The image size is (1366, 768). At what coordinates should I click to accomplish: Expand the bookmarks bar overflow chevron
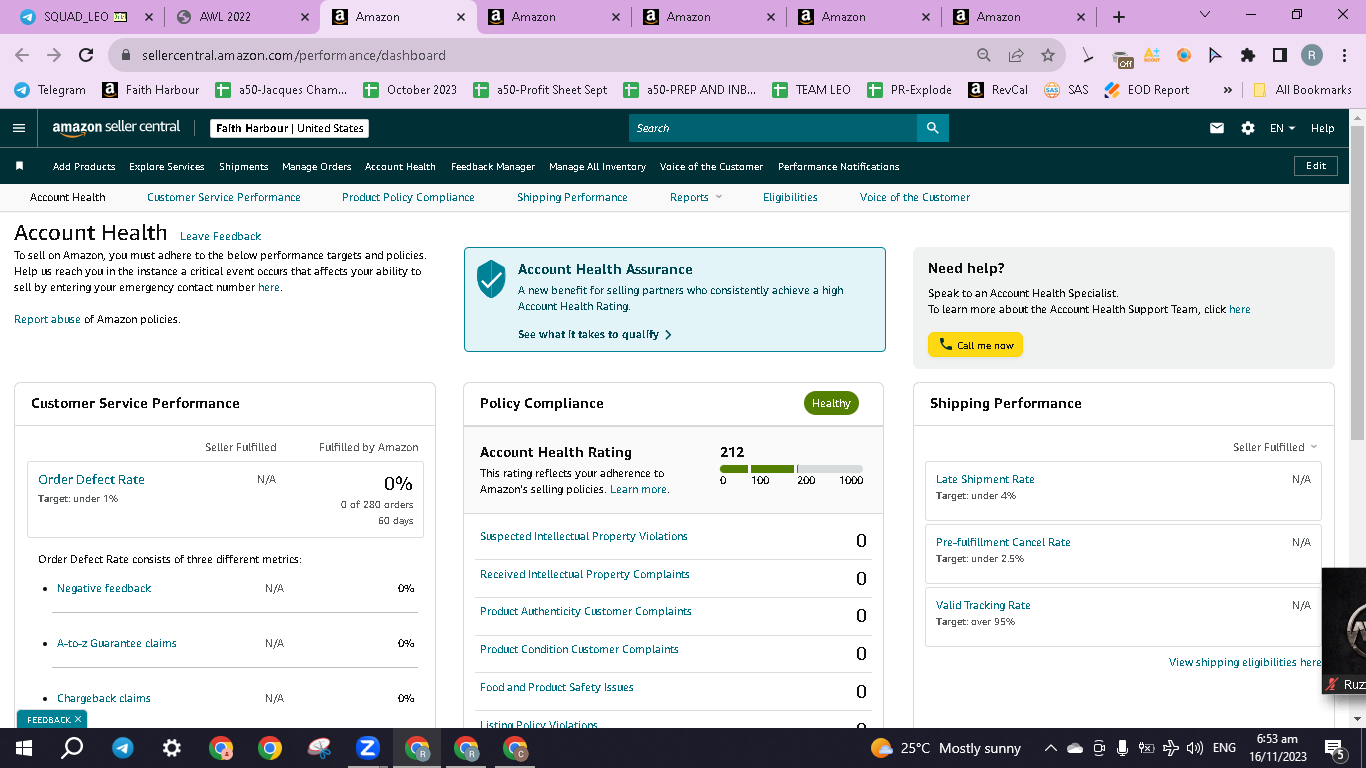(1228, 90)
